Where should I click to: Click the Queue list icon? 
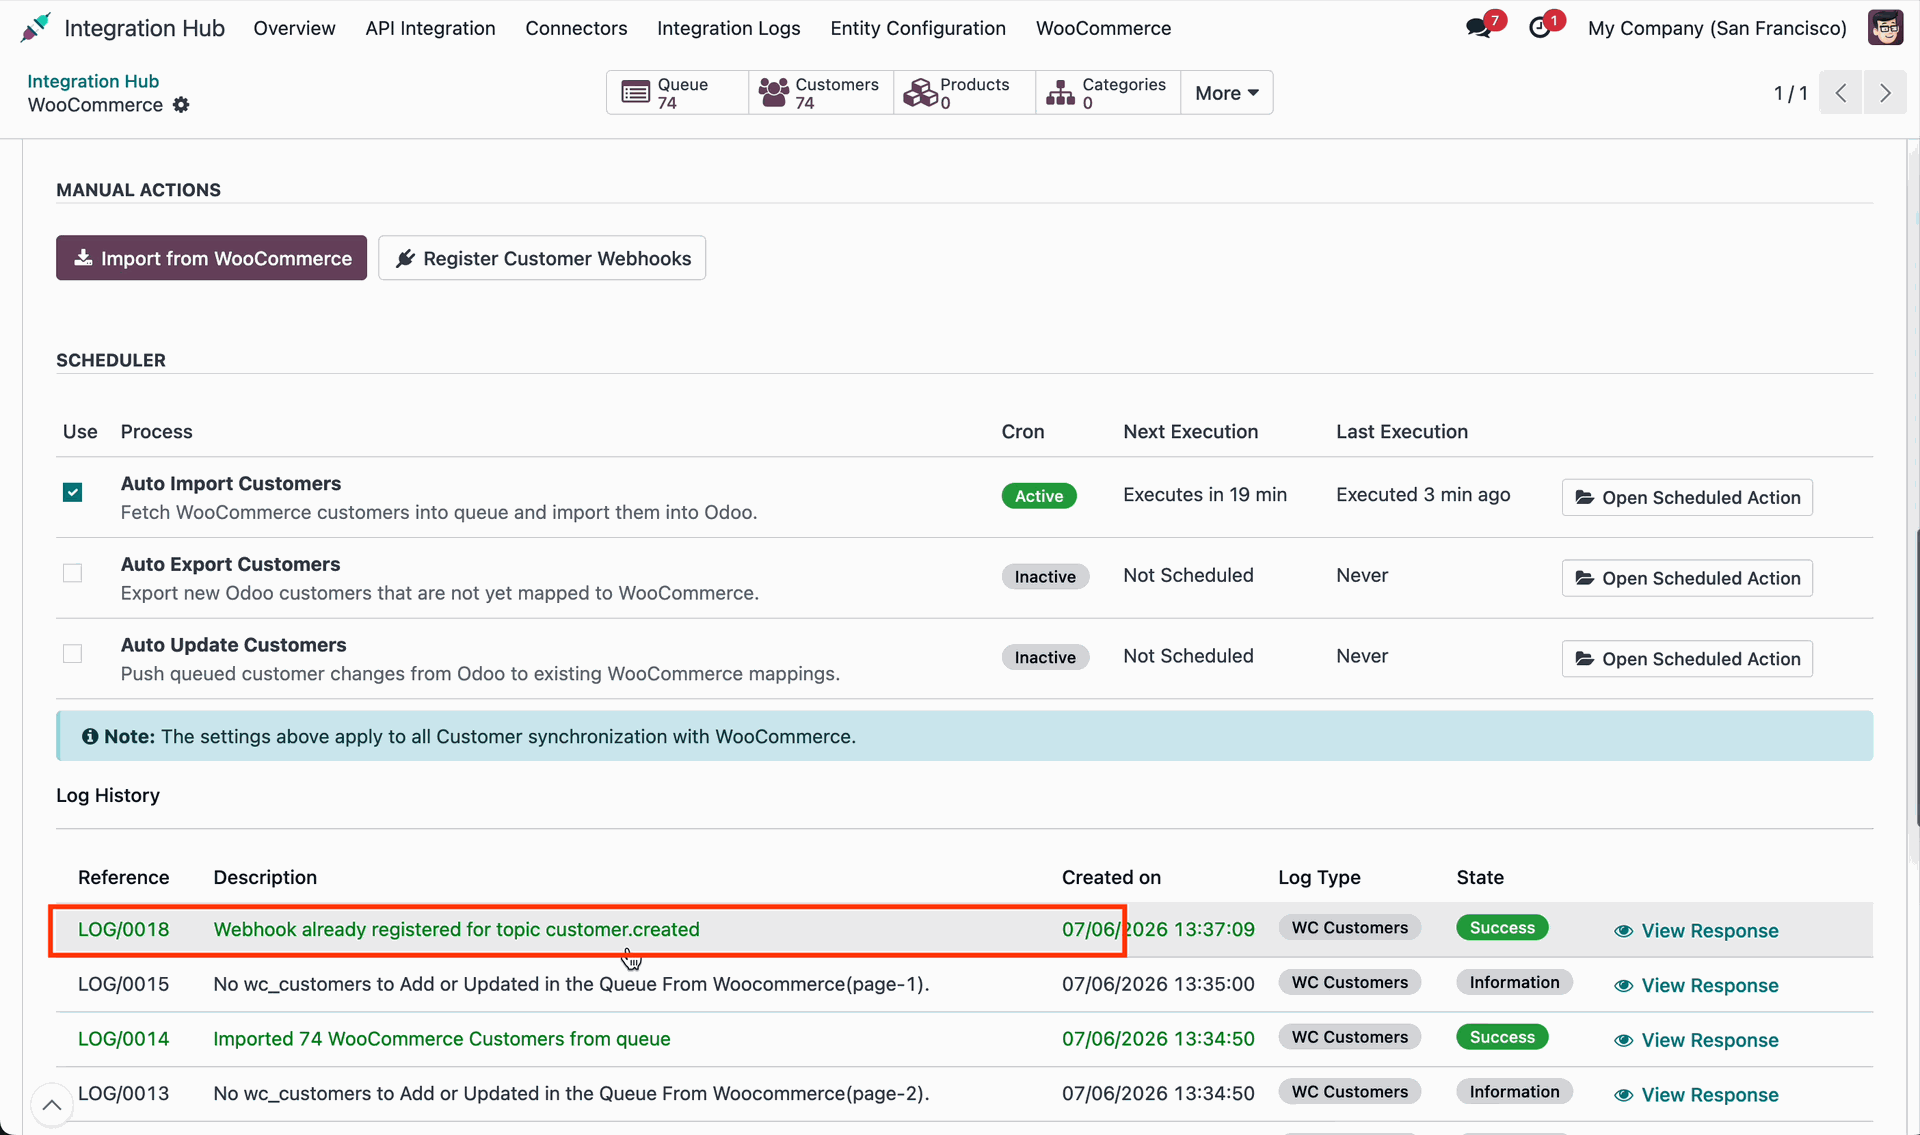(635, 93)
